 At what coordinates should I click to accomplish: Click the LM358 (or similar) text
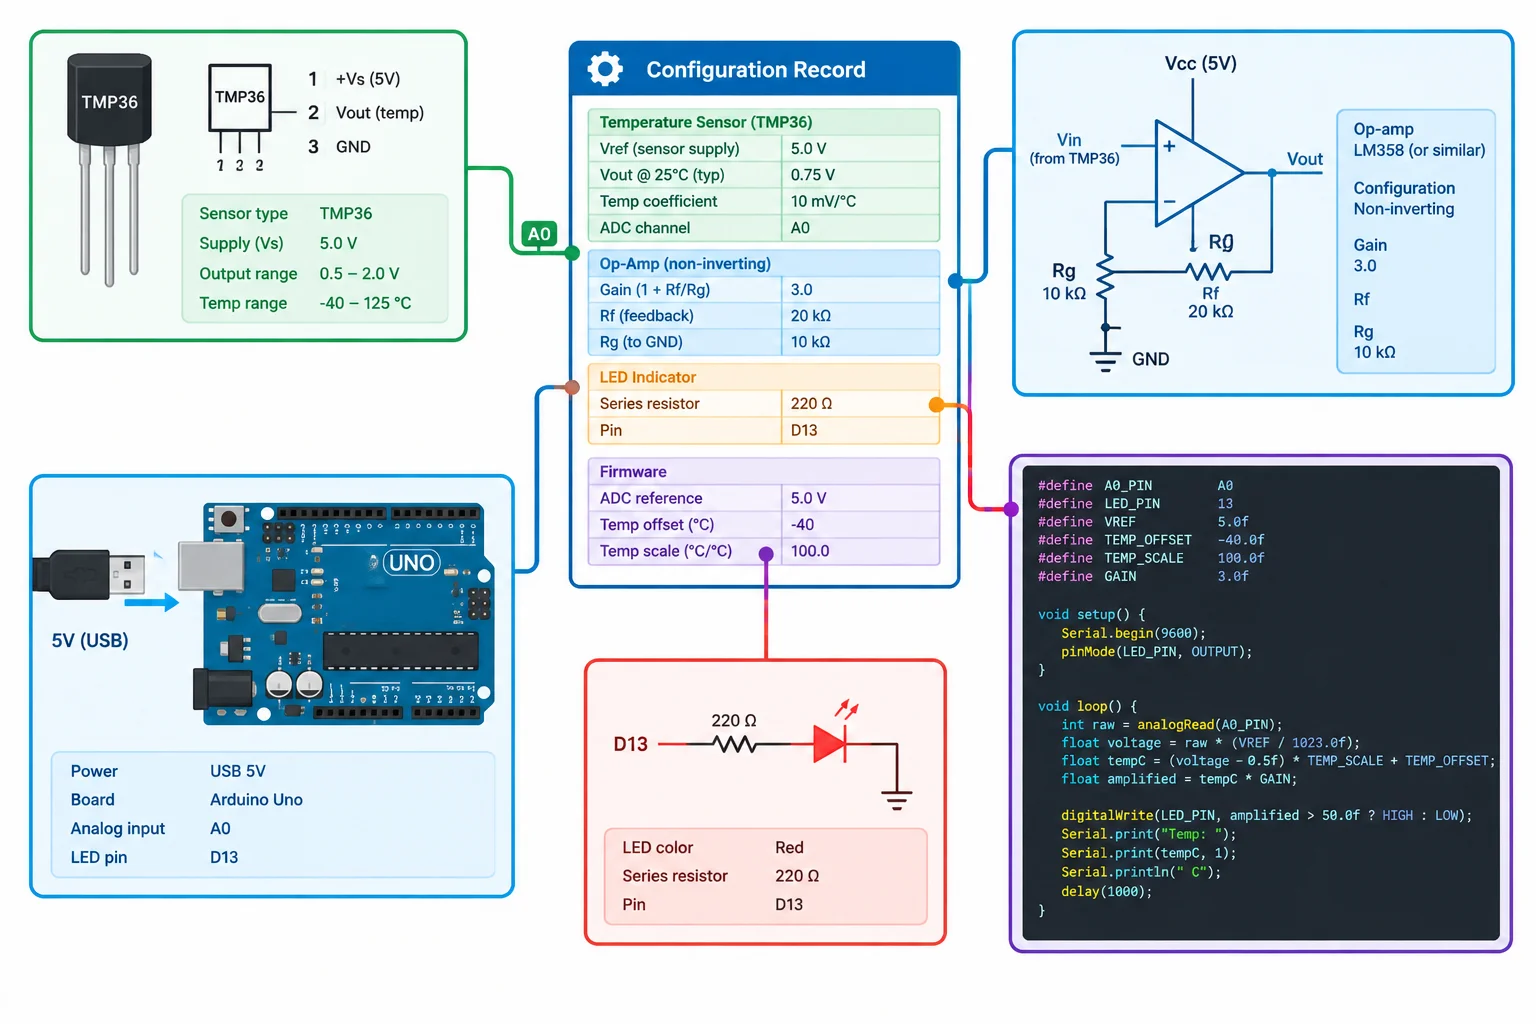[x=1419, y=151]
